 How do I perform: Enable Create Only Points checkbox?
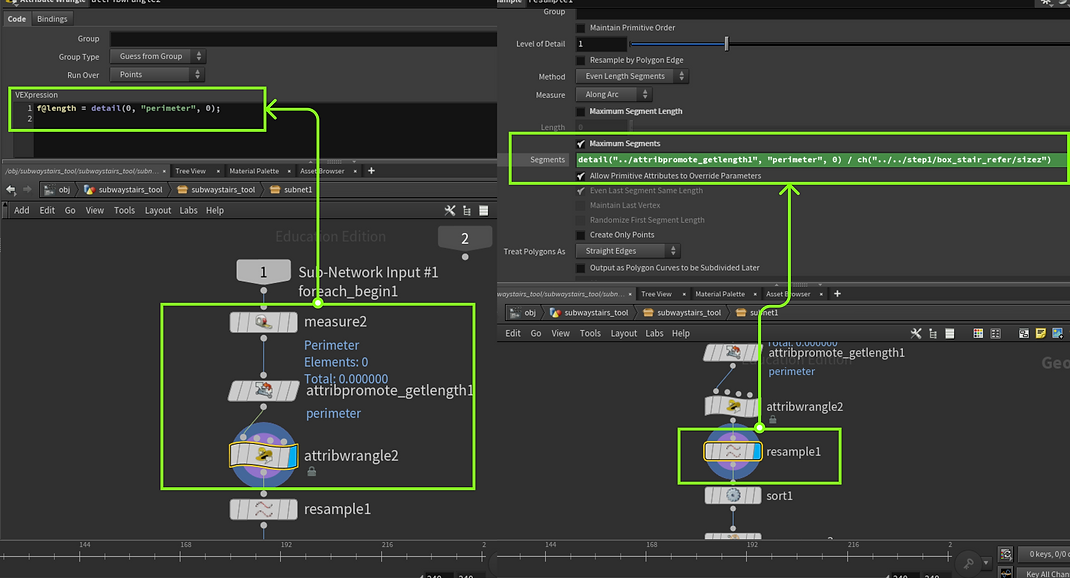(x=581, y=235)
